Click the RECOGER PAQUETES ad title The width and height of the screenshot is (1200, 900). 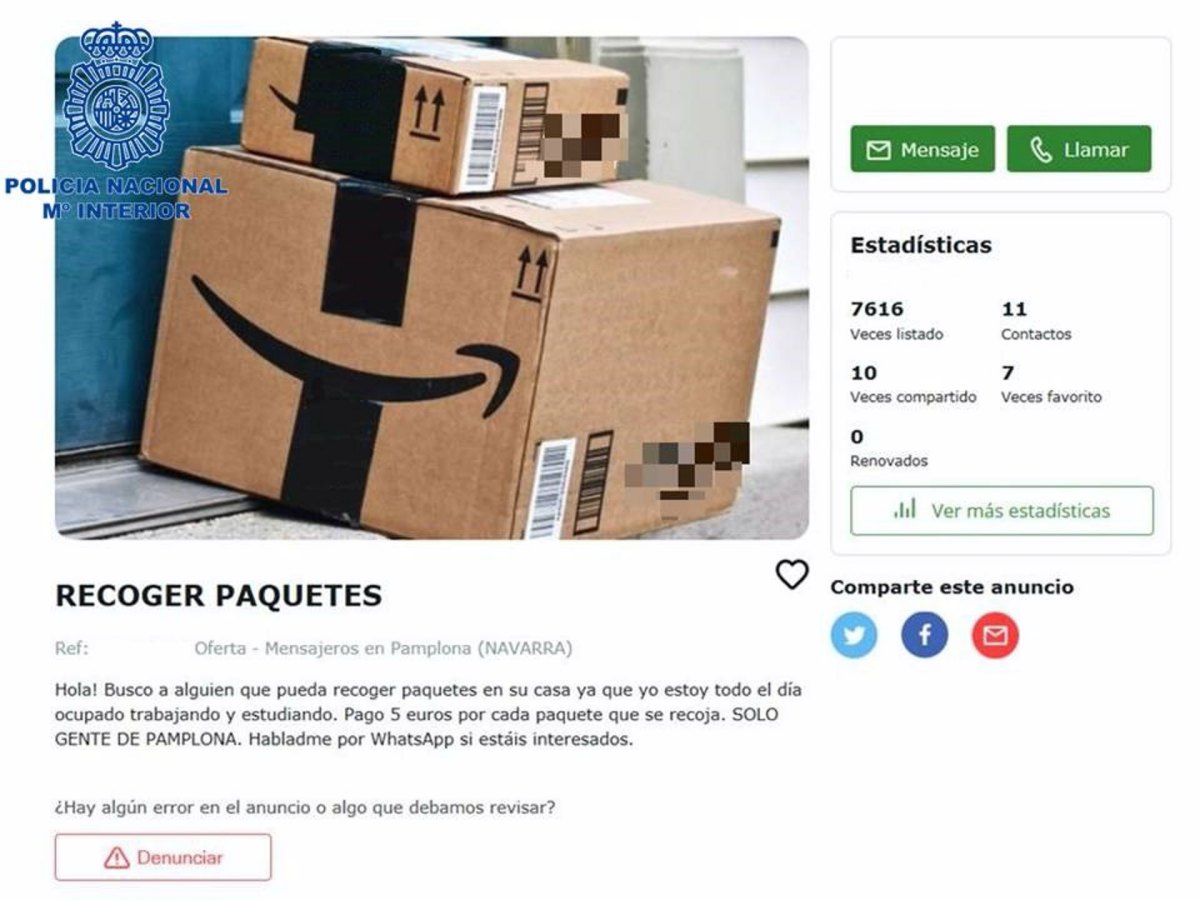[218, 596]
